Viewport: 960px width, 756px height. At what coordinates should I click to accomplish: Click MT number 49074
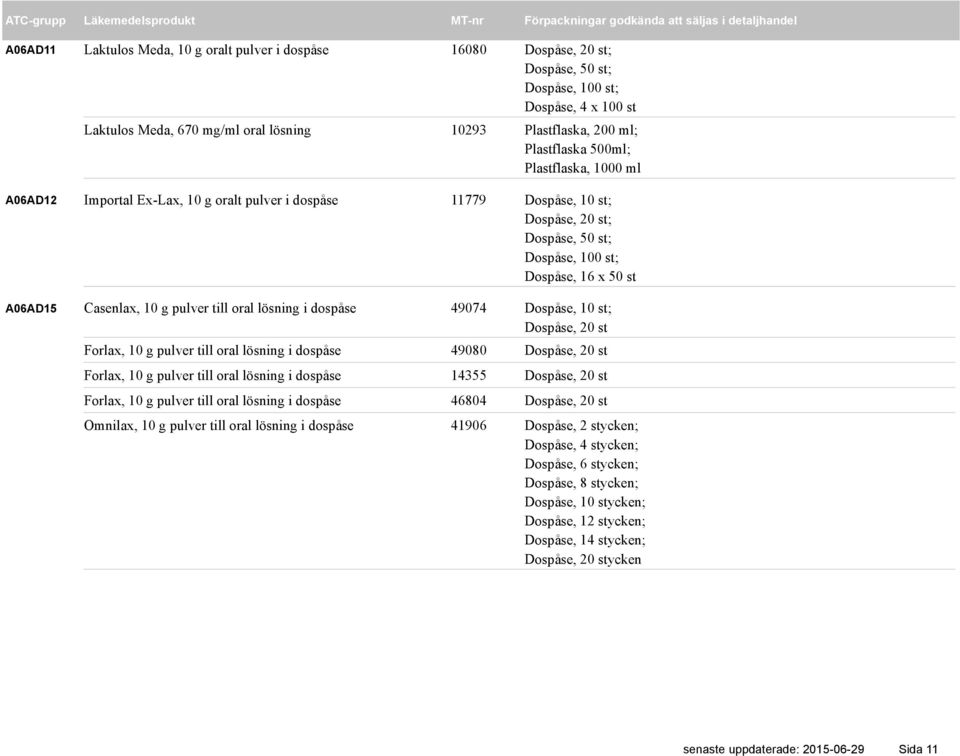[469, 308]
